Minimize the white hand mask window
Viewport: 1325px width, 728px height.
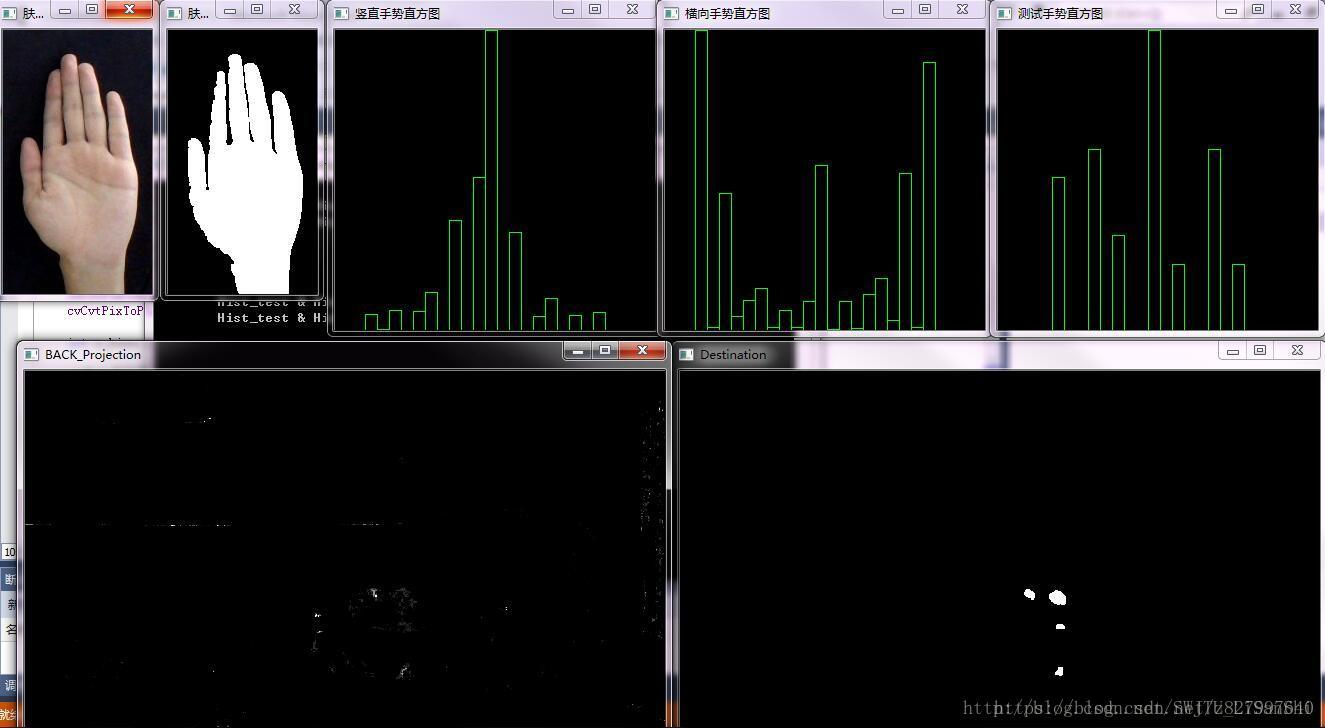click(x=230, y=9)
